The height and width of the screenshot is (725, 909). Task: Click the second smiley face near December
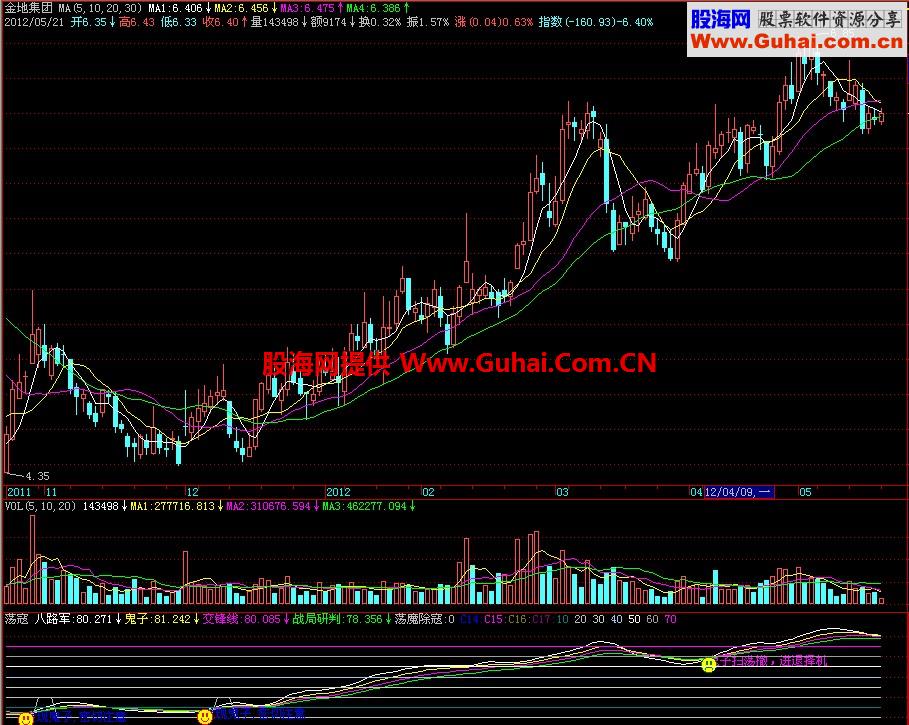[205, 717]
